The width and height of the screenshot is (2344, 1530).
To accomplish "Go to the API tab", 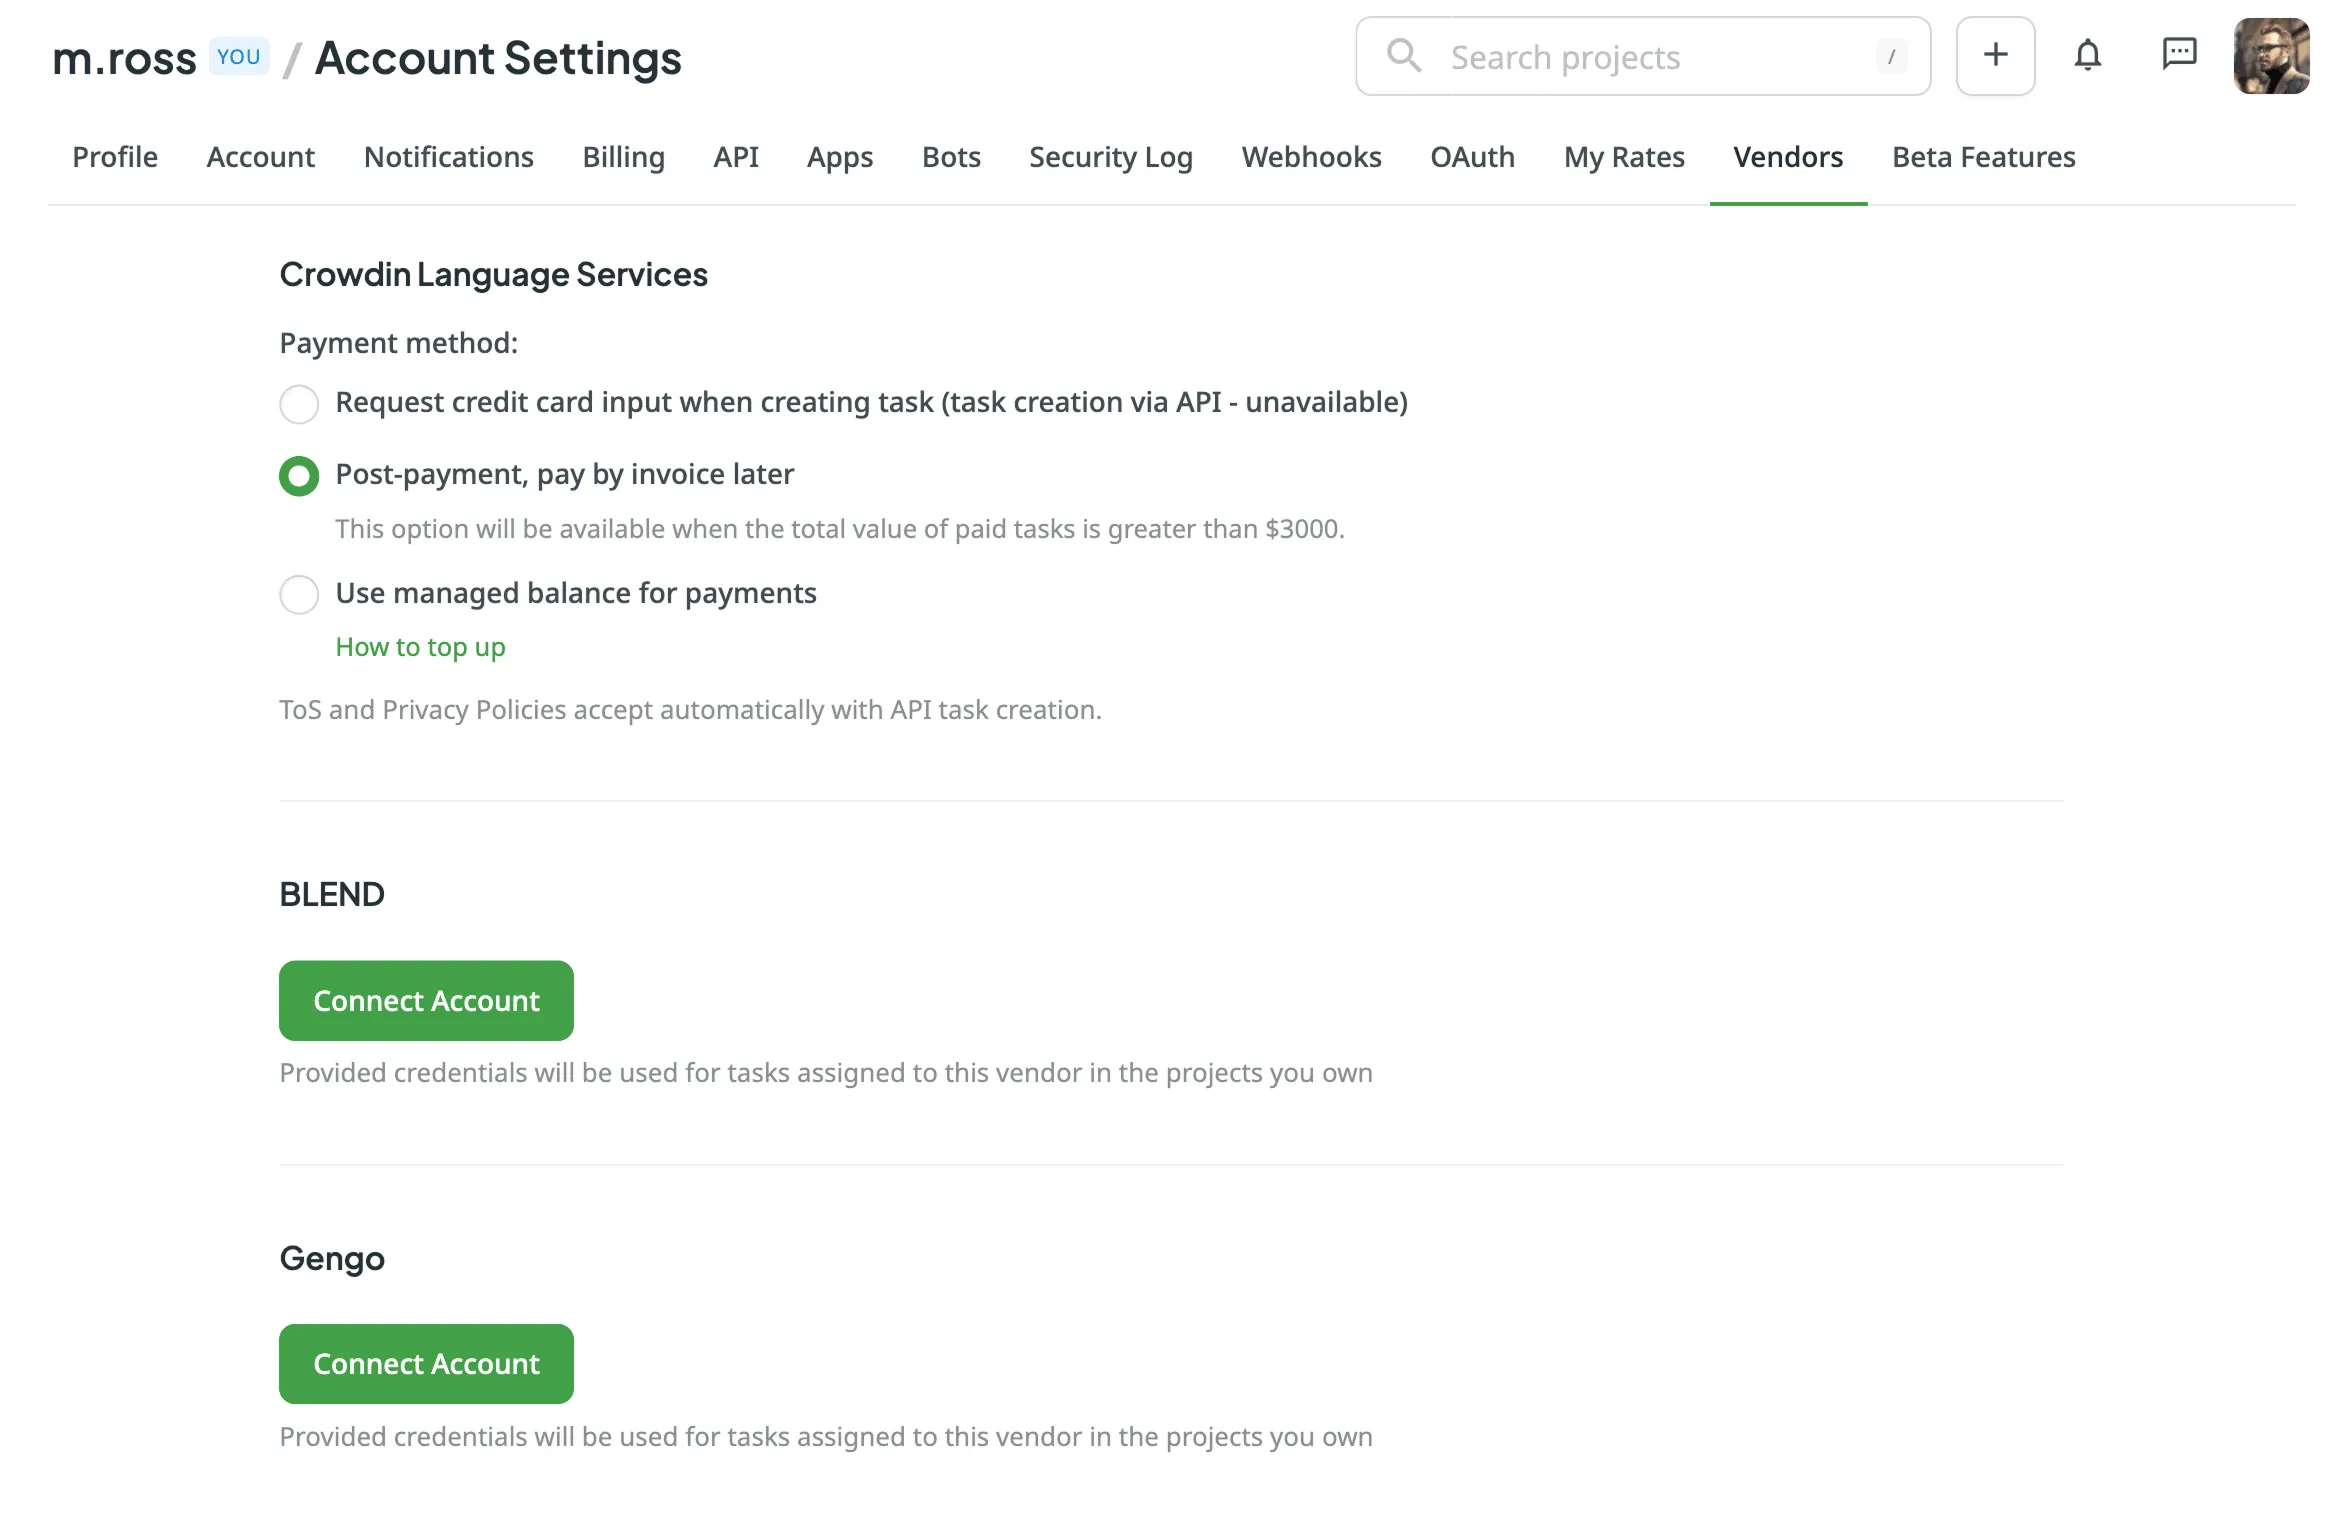I will click(735, 157).
